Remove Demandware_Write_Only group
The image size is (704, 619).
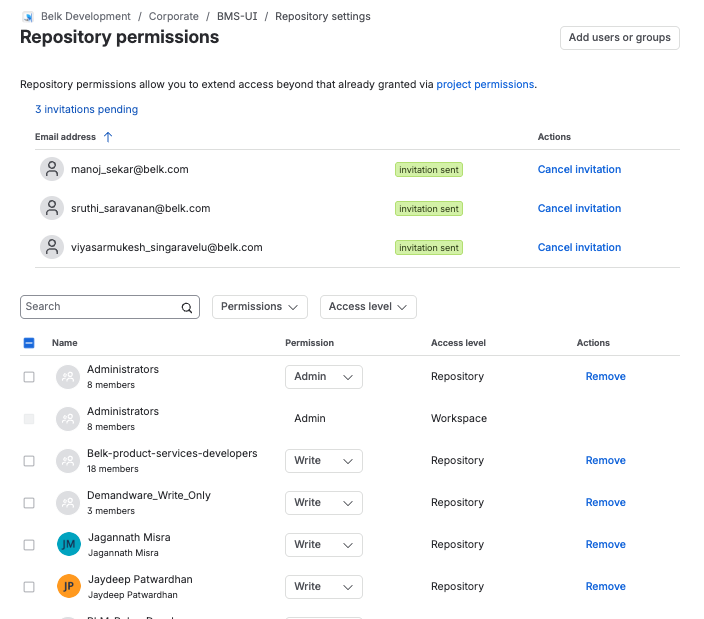click(605, 503)
